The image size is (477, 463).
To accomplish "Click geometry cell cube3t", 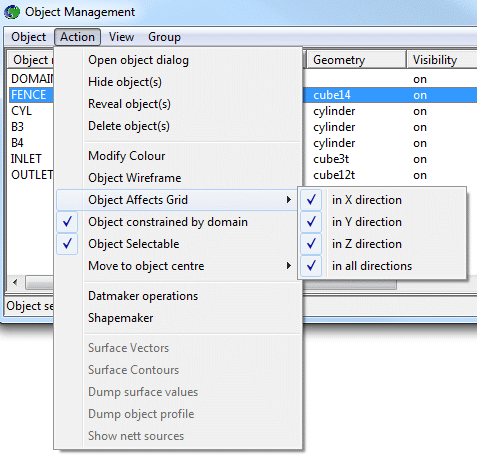I will coord(331,159).
